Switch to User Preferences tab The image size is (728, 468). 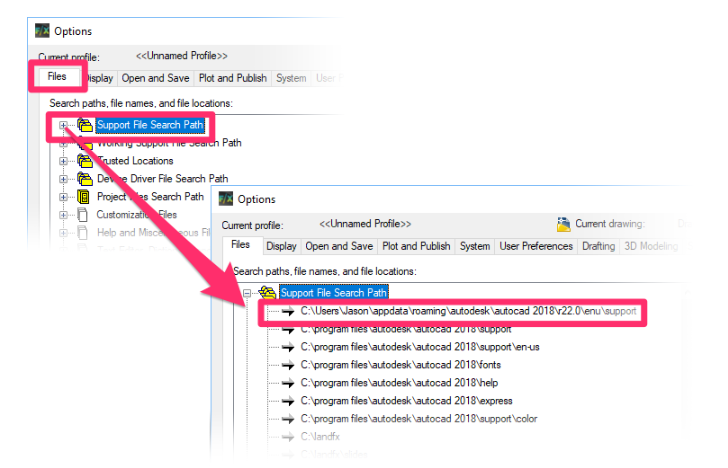tap(536, 247)
